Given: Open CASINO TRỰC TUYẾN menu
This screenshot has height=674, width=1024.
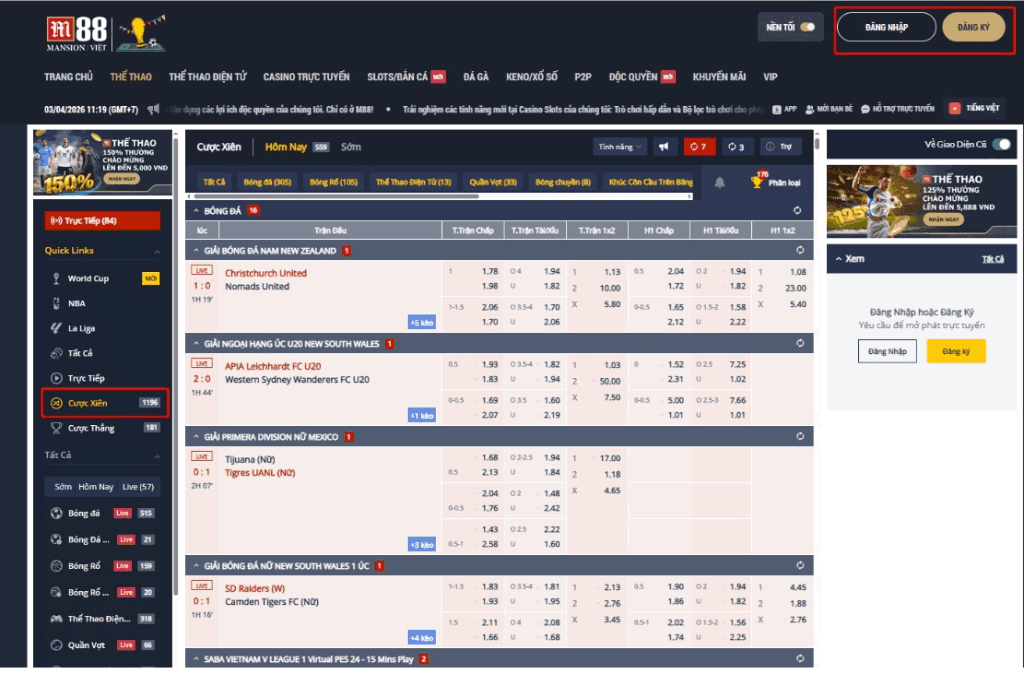Looking at the screenshot, I should tap(306, 77).
